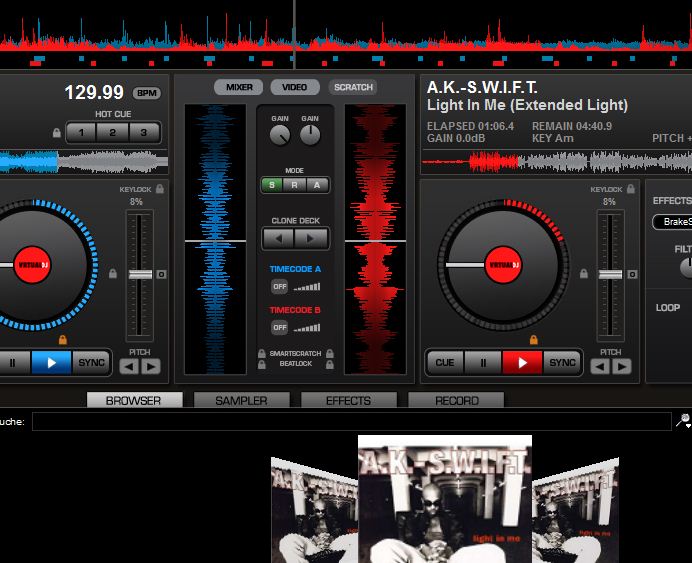Image resolution: width=692 pixels, height=563 pixels.
Task: Click left deck pitch slider handle
Action: pos(140,274)
